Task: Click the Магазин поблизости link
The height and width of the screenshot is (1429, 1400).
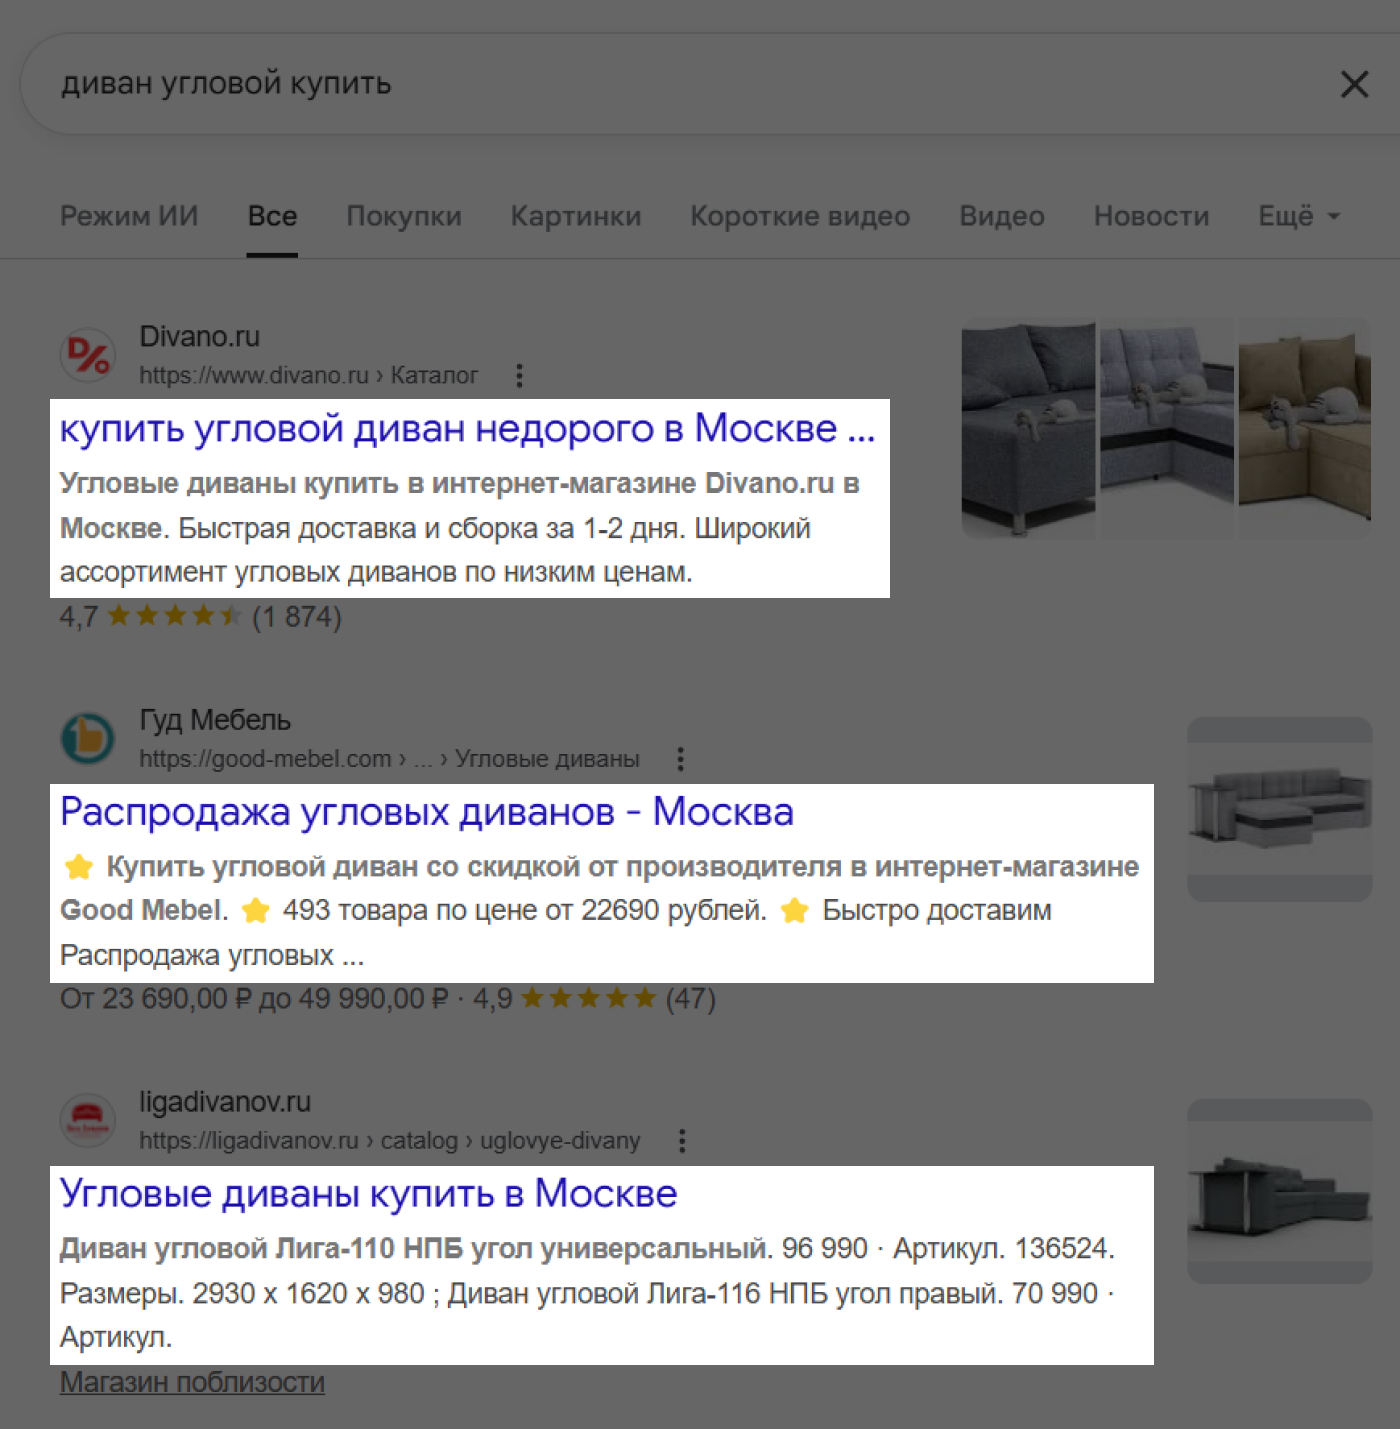Action: pyautogui.click(x=192, y=1382)
